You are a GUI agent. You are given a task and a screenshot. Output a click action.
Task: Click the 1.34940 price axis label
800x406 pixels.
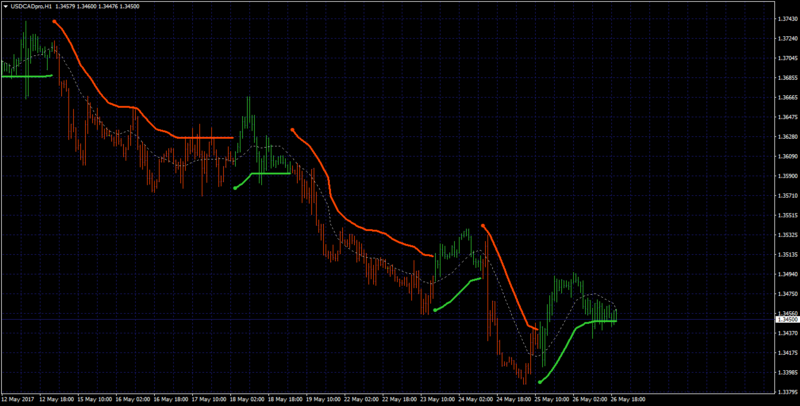point(786,274)
